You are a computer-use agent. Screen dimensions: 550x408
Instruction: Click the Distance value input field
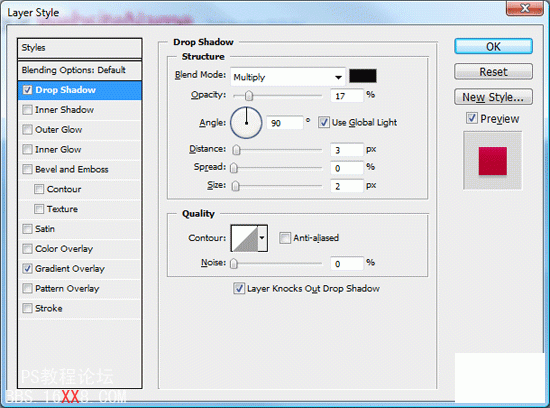[347, 150]
